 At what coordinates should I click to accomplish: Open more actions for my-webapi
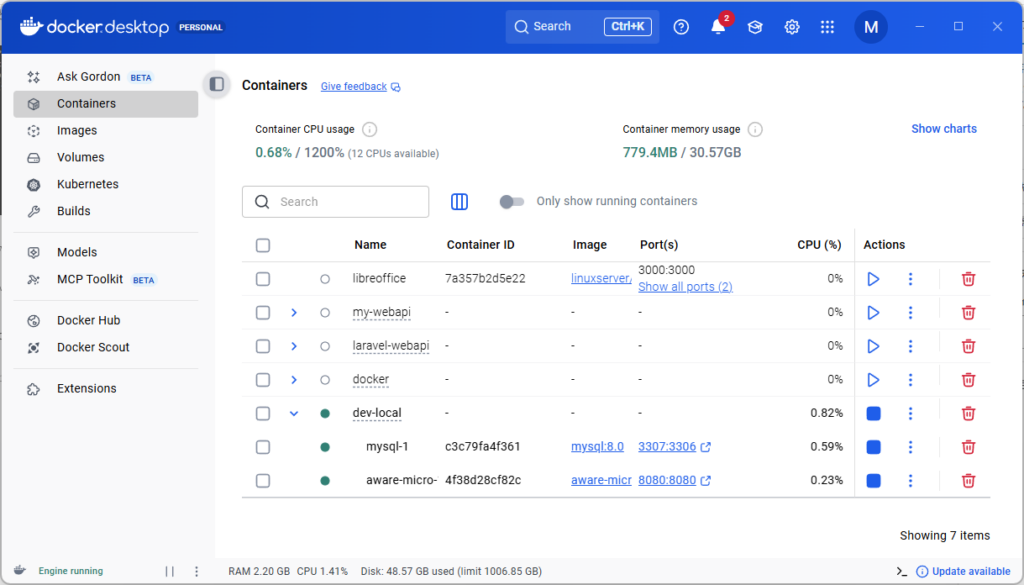tap(910, 313)
